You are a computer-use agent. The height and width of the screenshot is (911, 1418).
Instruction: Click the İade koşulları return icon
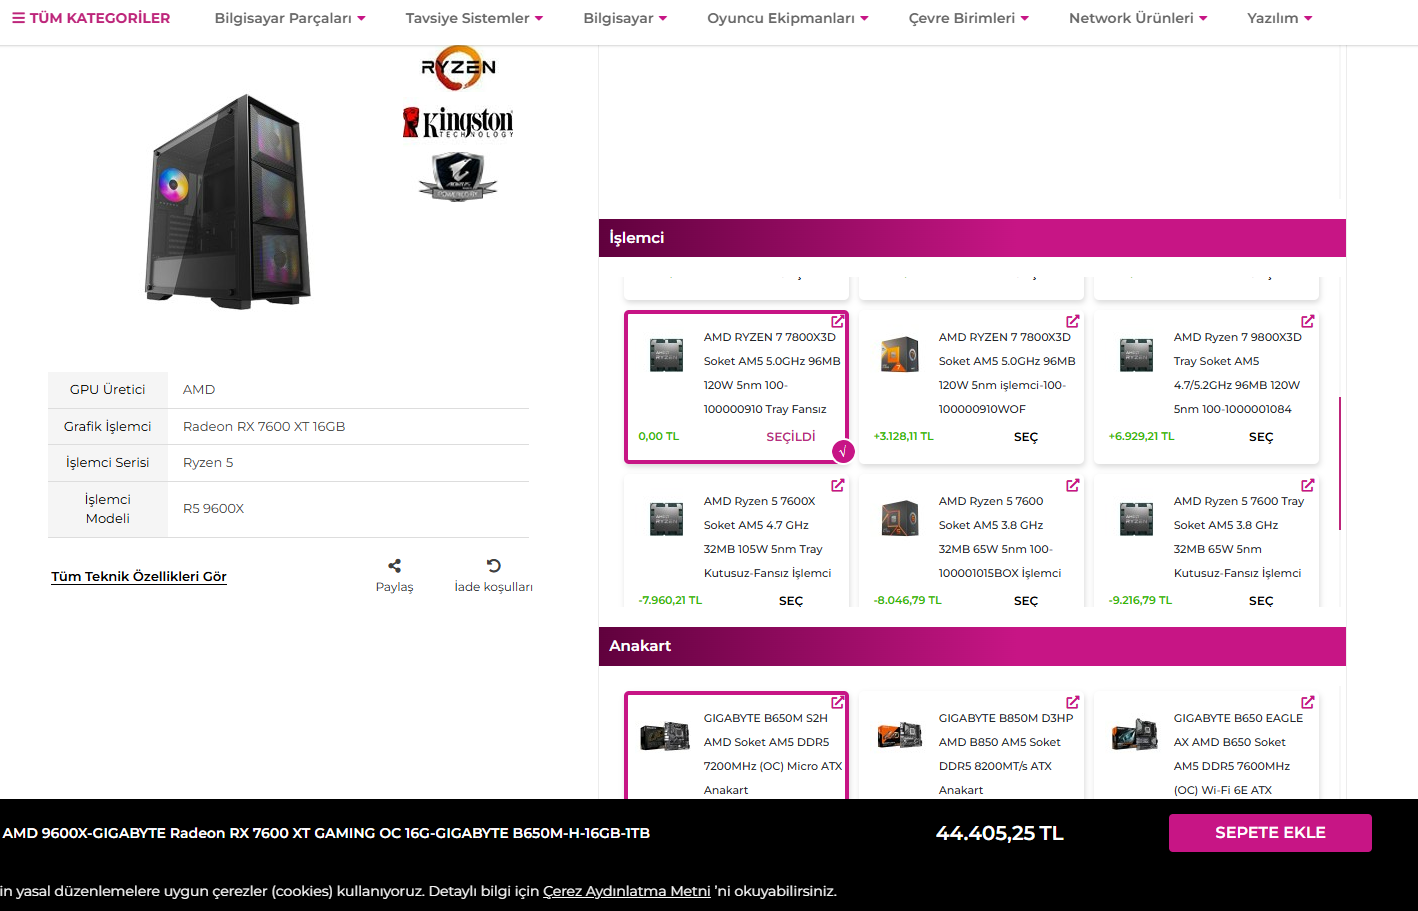[493, 566]
